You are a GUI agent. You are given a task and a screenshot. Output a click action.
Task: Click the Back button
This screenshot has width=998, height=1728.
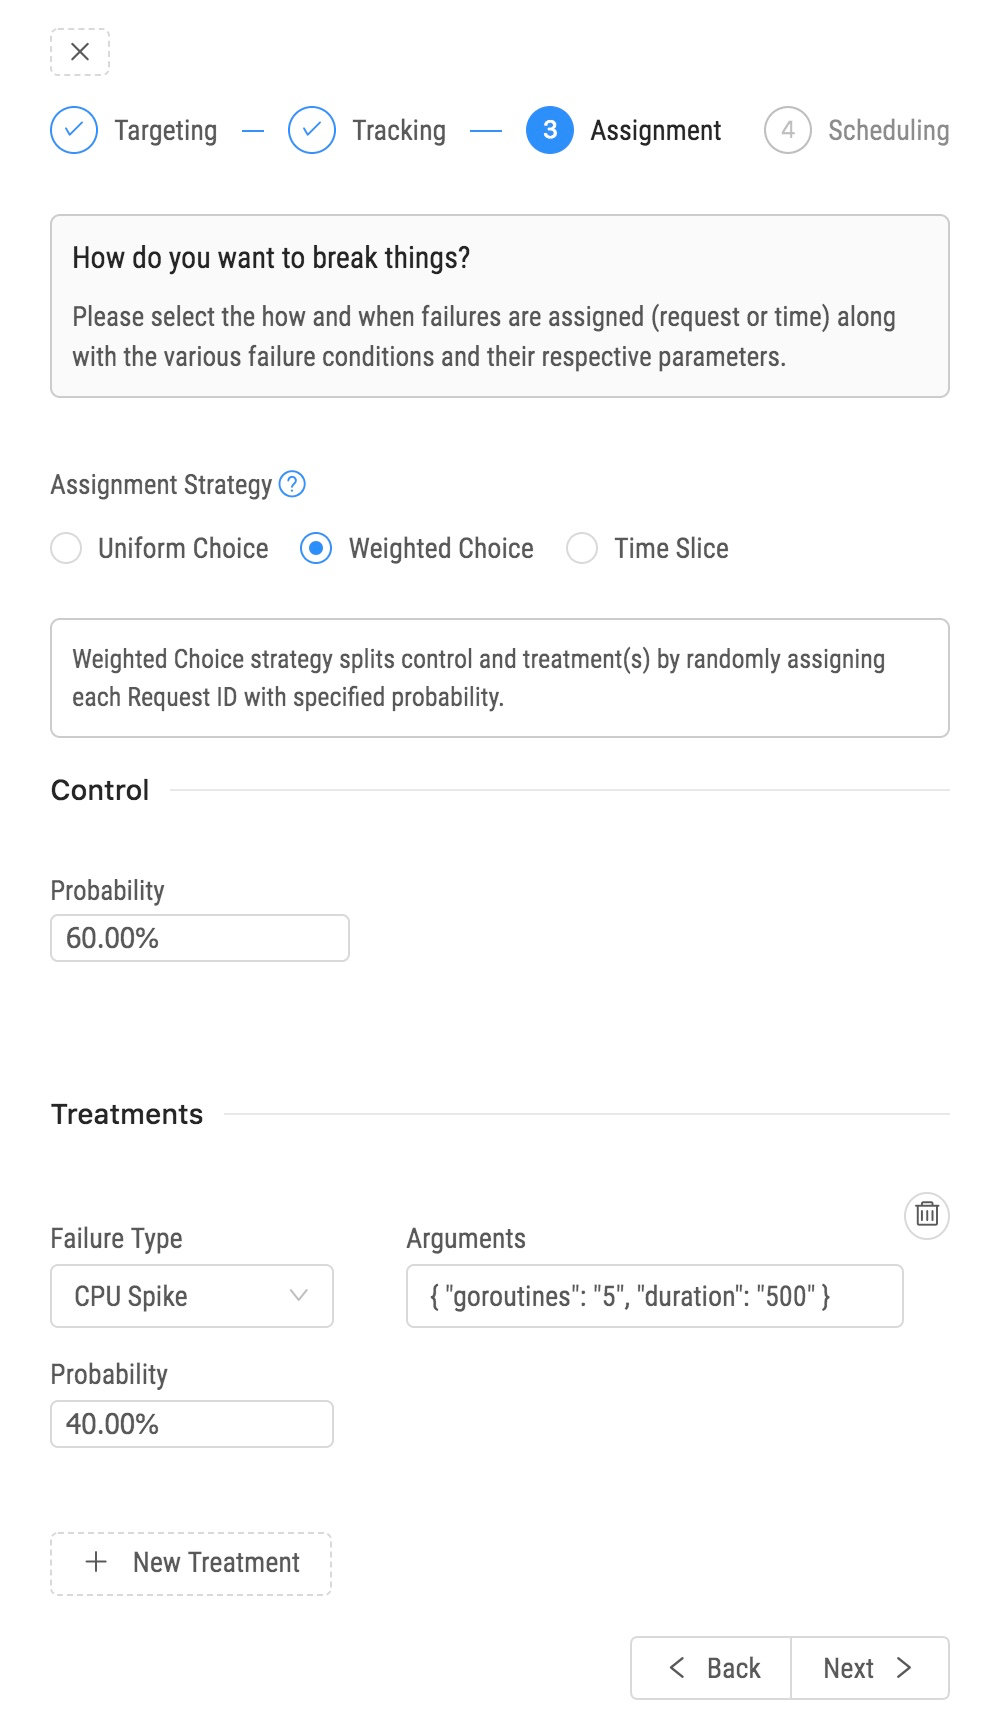[x=712, y=1667]
